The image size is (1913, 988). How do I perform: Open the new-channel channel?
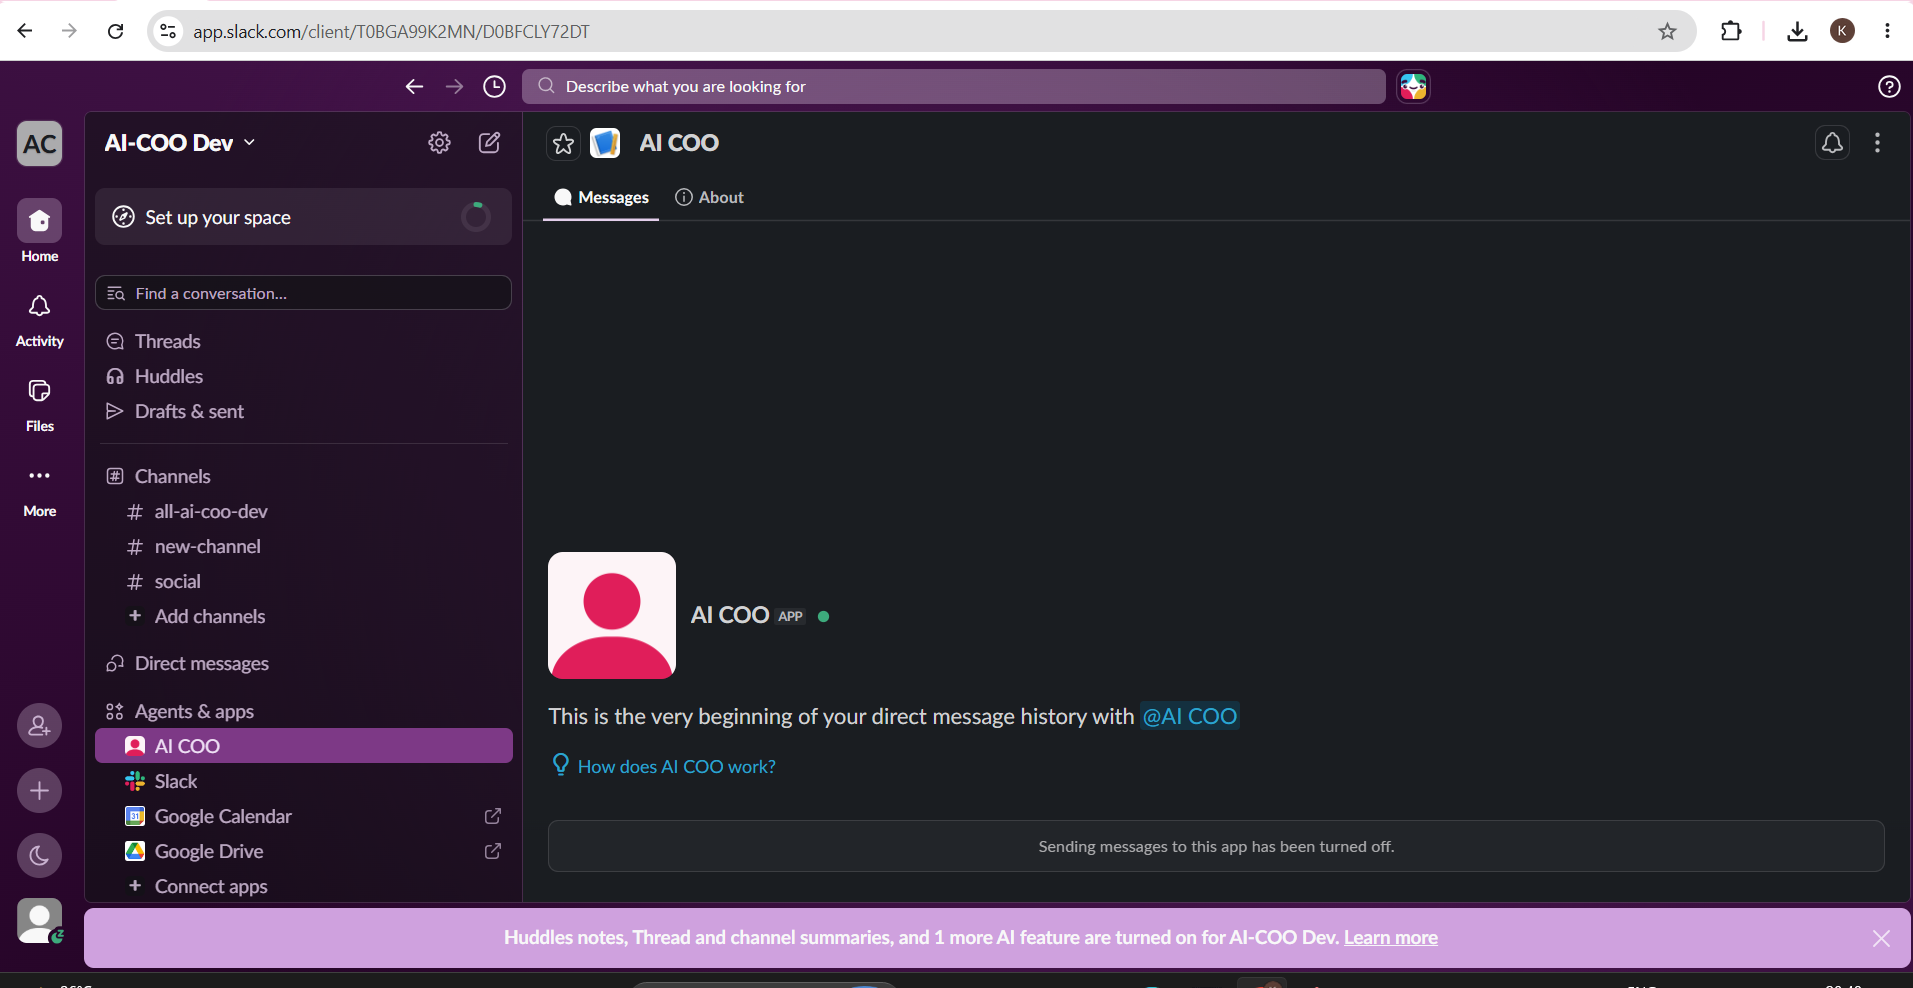click(x=303, y=546)
